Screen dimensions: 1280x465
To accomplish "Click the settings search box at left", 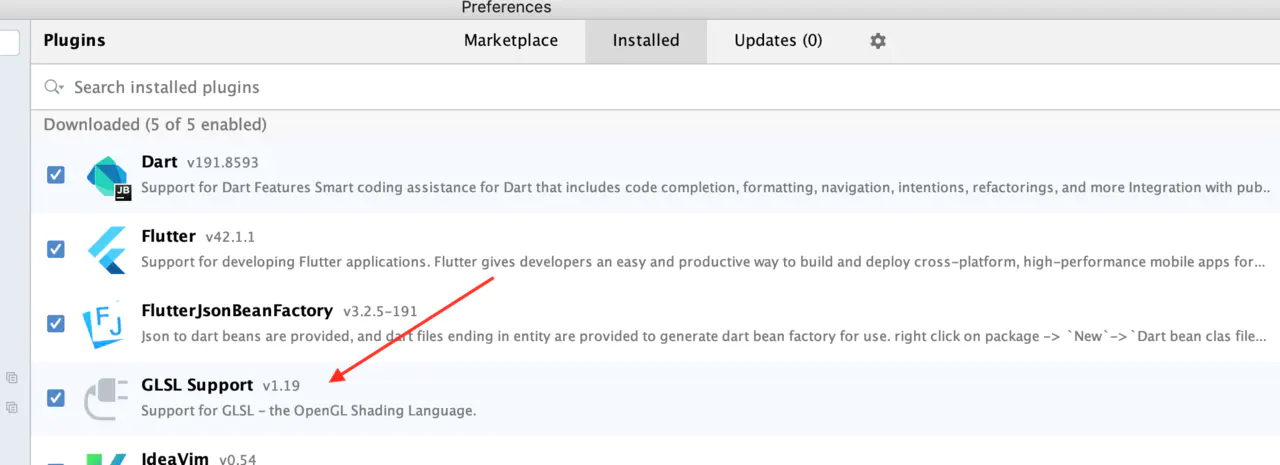I will pyautogui.click(x=10, y=42).
